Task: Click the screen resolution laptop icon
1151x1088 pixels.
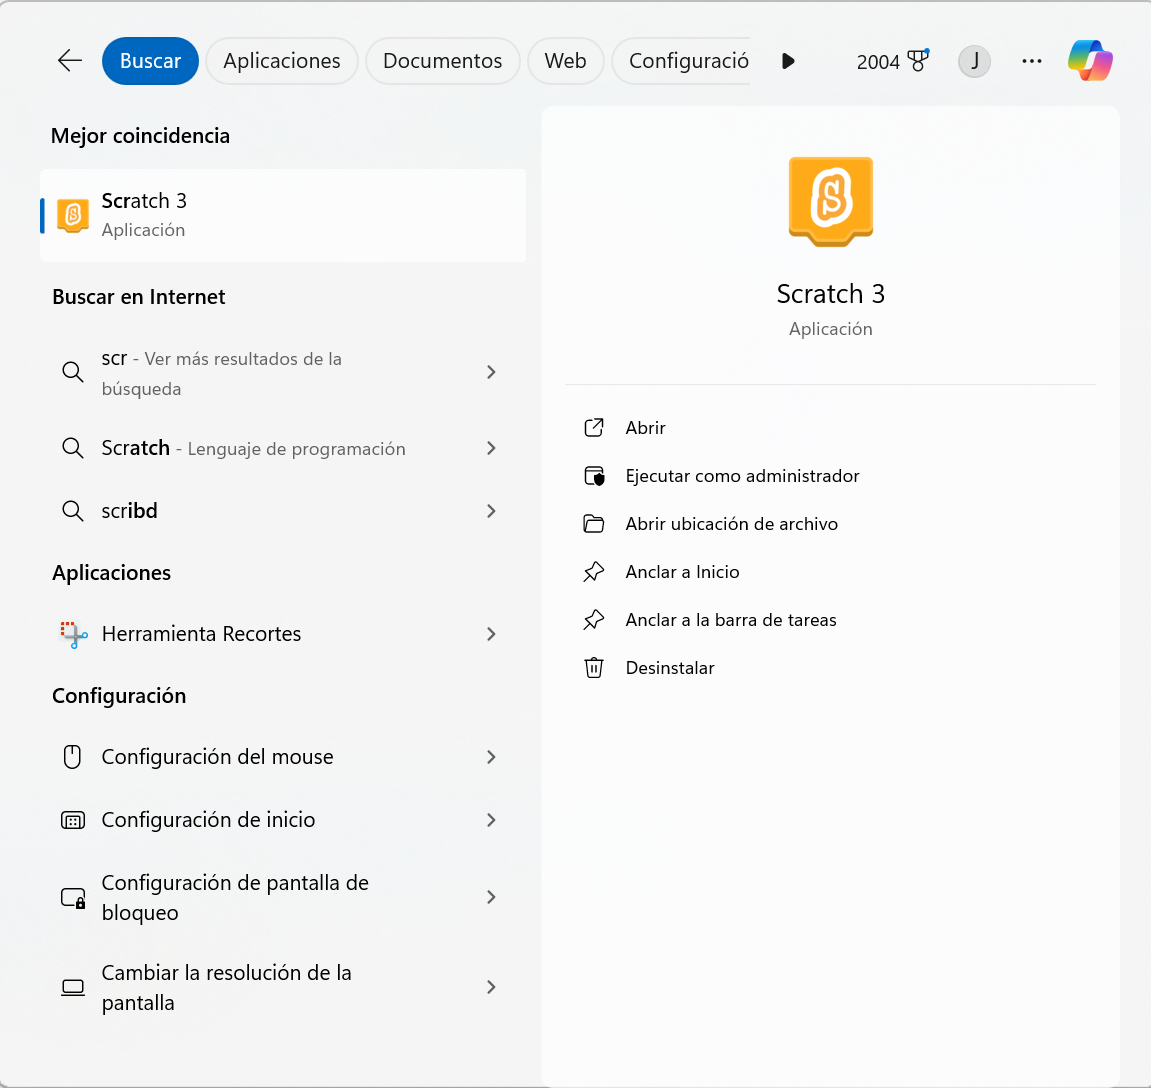Action: click(x=73, y=987)
